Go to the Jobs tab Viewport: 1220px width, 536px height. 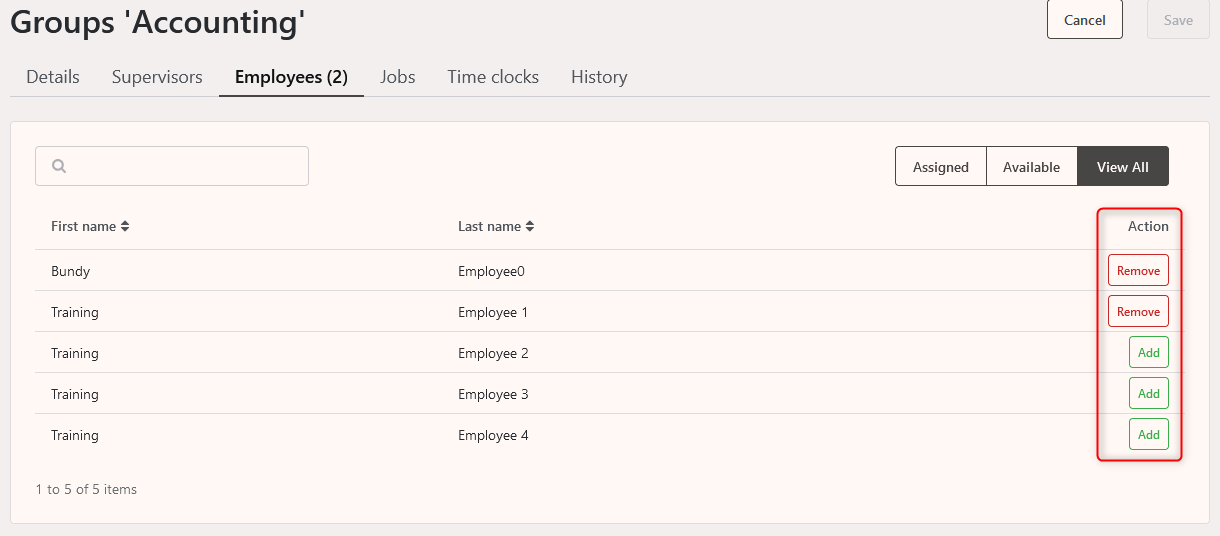tap(398, 77)
